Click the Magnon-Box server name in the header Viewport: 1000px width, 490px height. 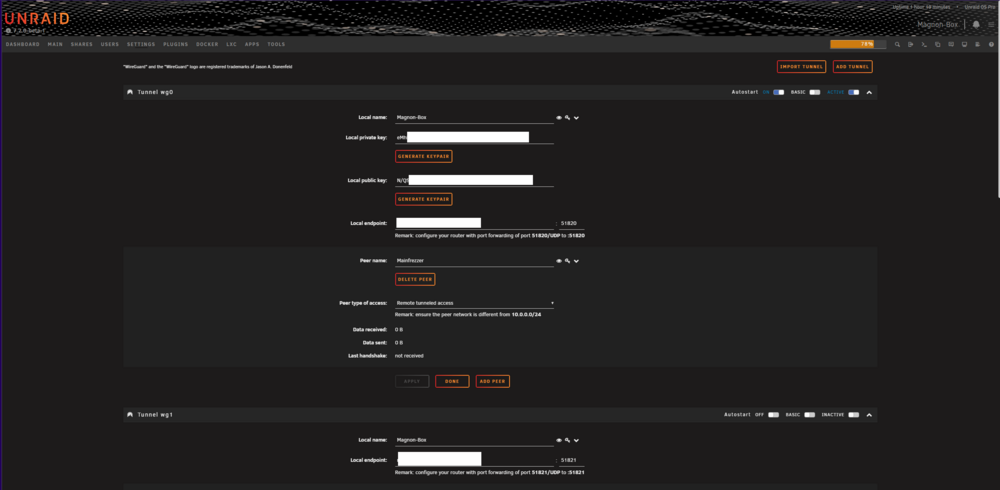[938, 24]
